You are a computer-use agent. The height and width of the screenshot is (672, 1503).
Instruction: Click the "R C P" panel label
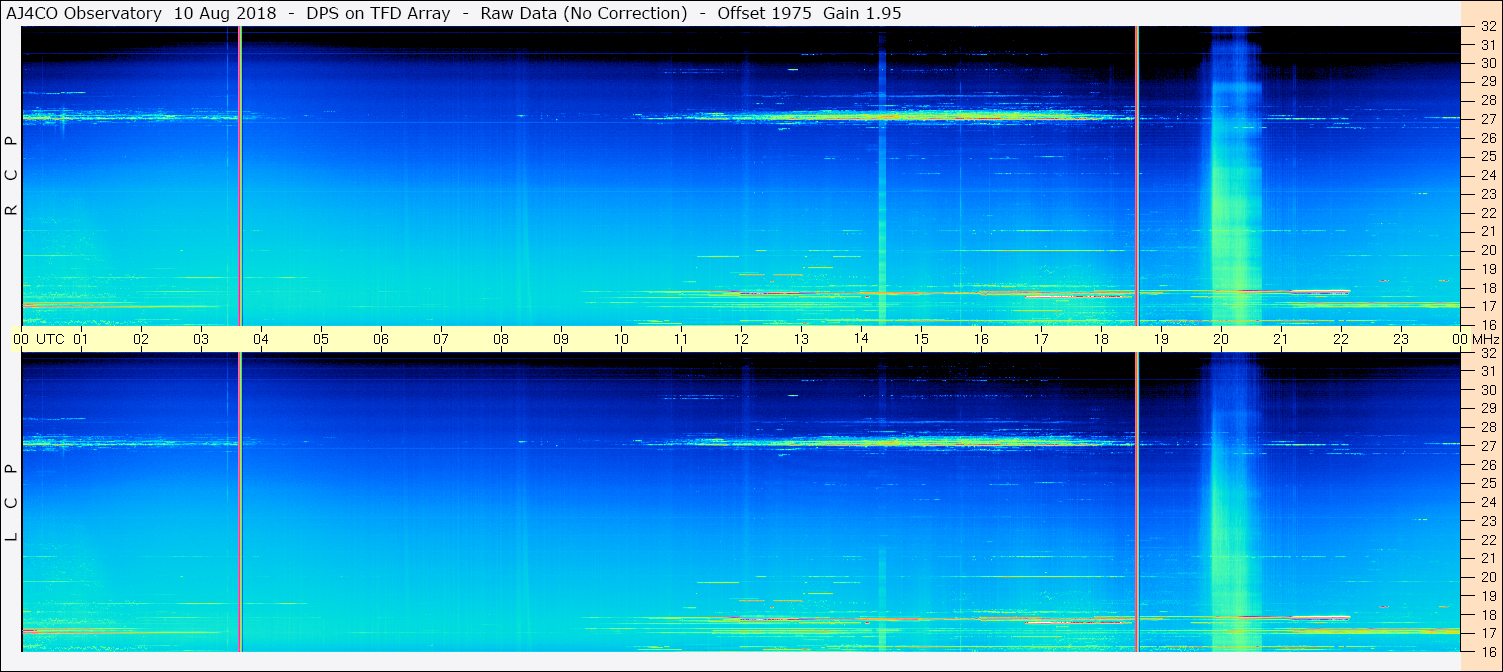click(12, 176)
